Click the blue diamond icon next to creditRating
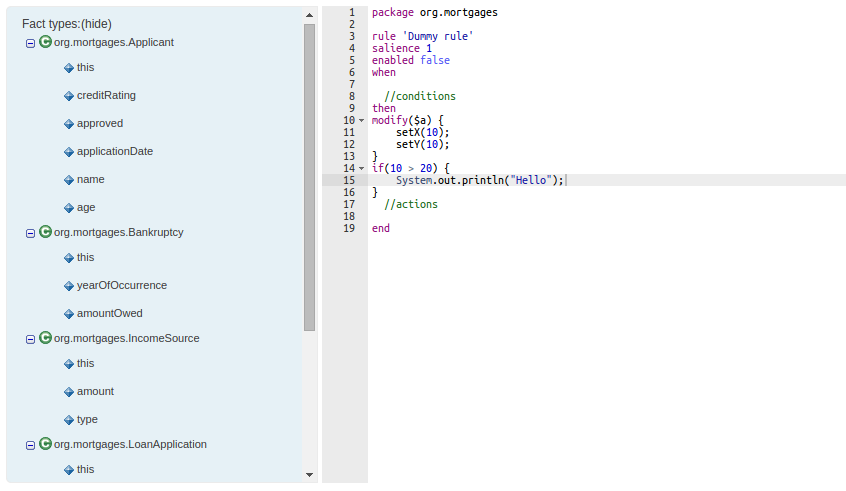Image resolution: width=846 pixels, height=491 pixels. click(69, 96)
